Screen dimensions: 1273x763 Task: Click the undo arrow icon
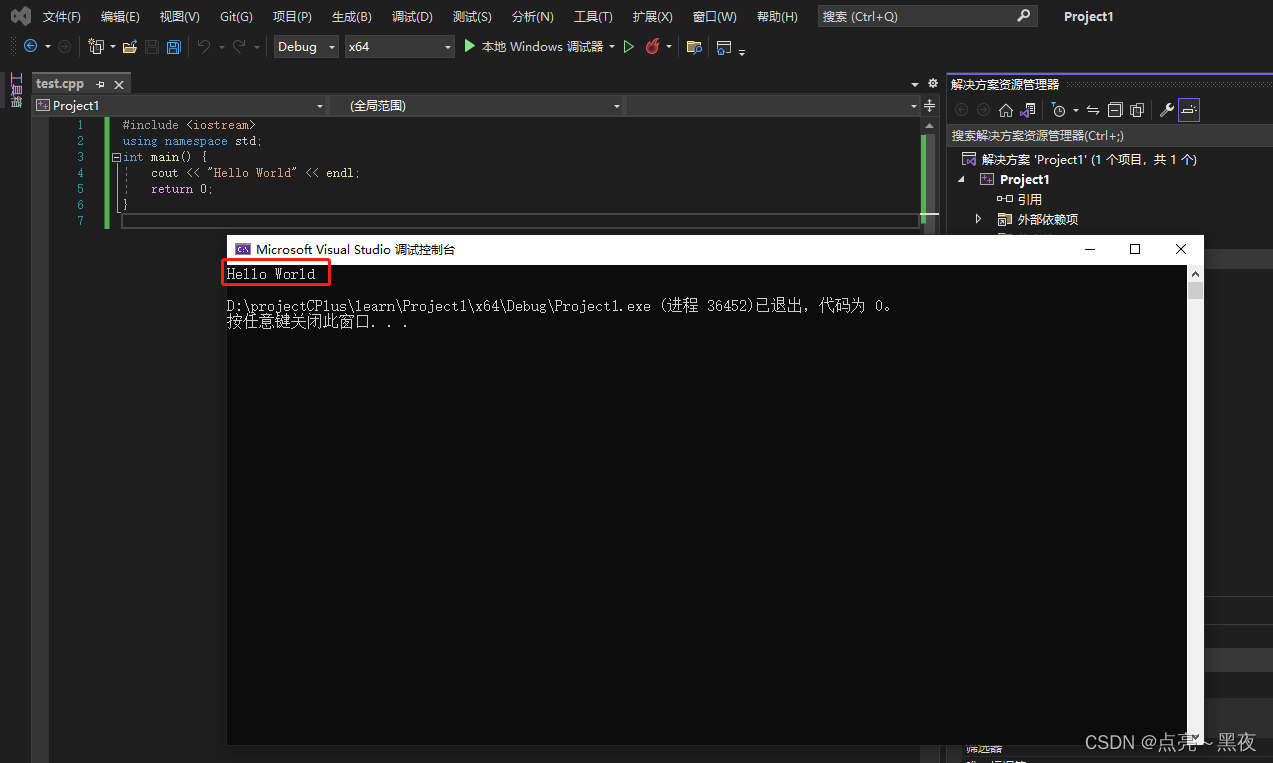click(204, 47)
